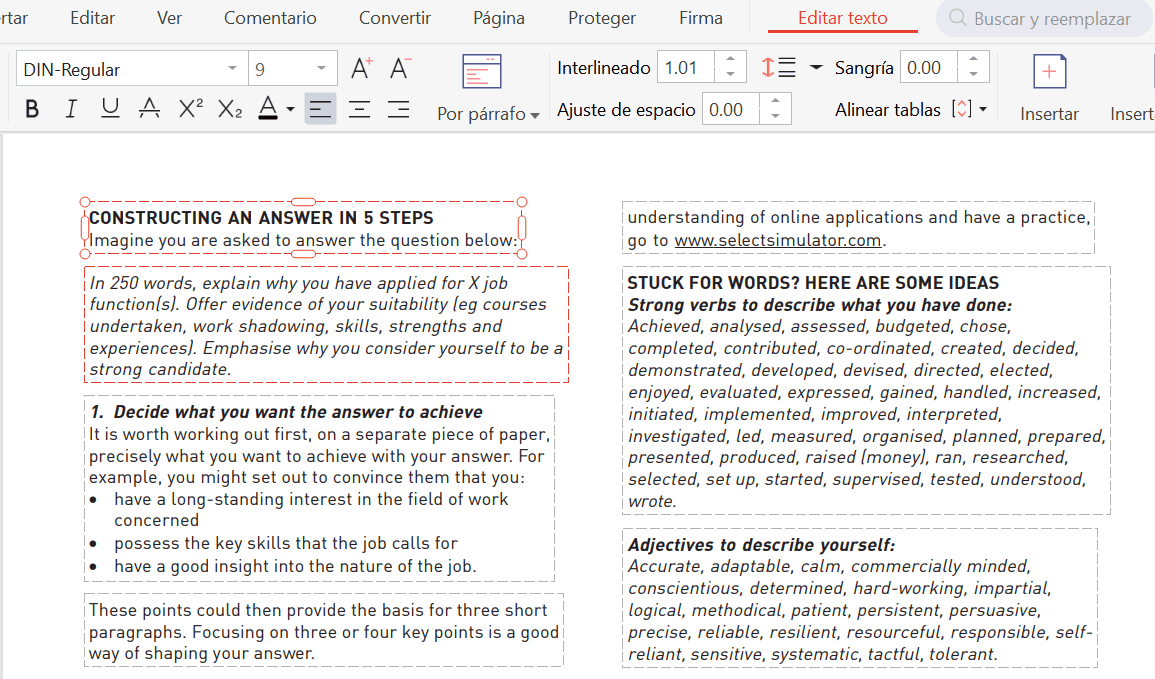This screenshot has width=1155, height=679.
Task: Apply strikethrough to selected text
Action: tap(149, 109)
